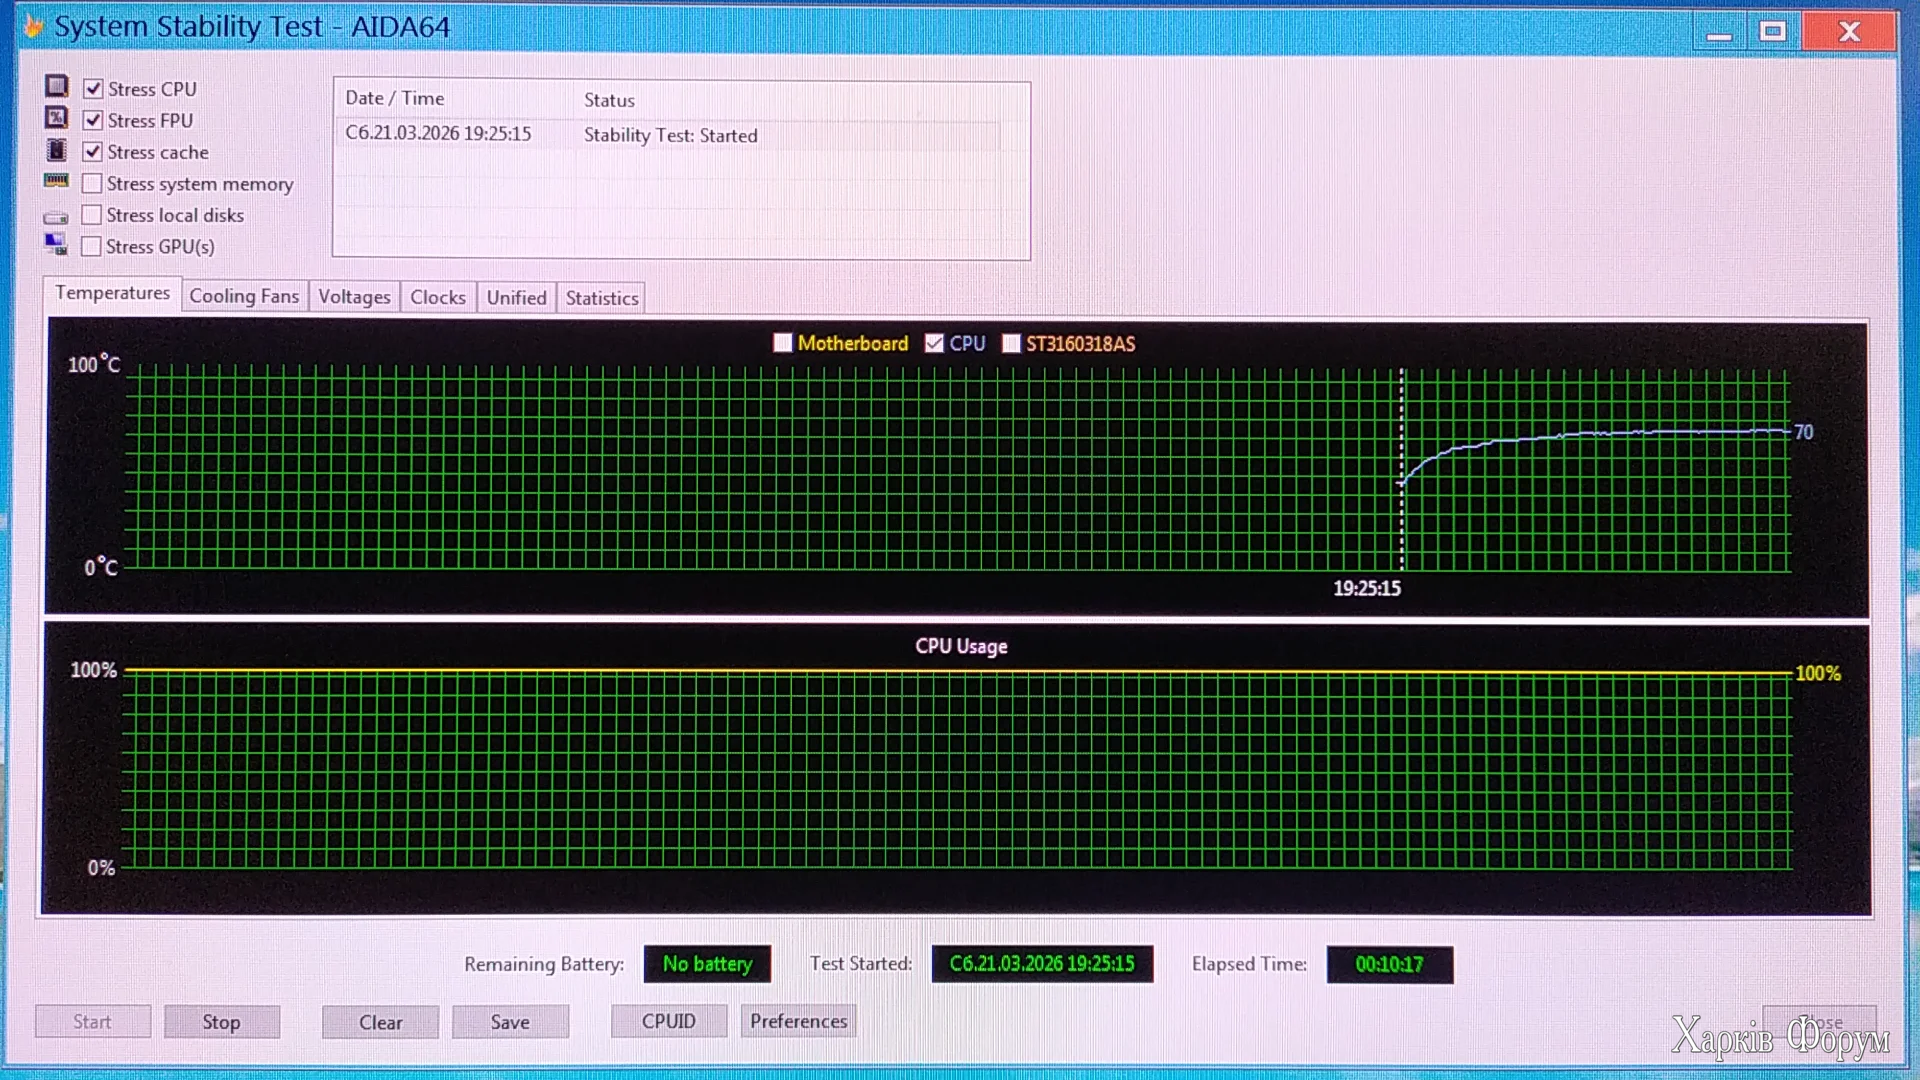Uncheck the Stress CPU checkbox
1920x1080 pixels.
[93, 89]
